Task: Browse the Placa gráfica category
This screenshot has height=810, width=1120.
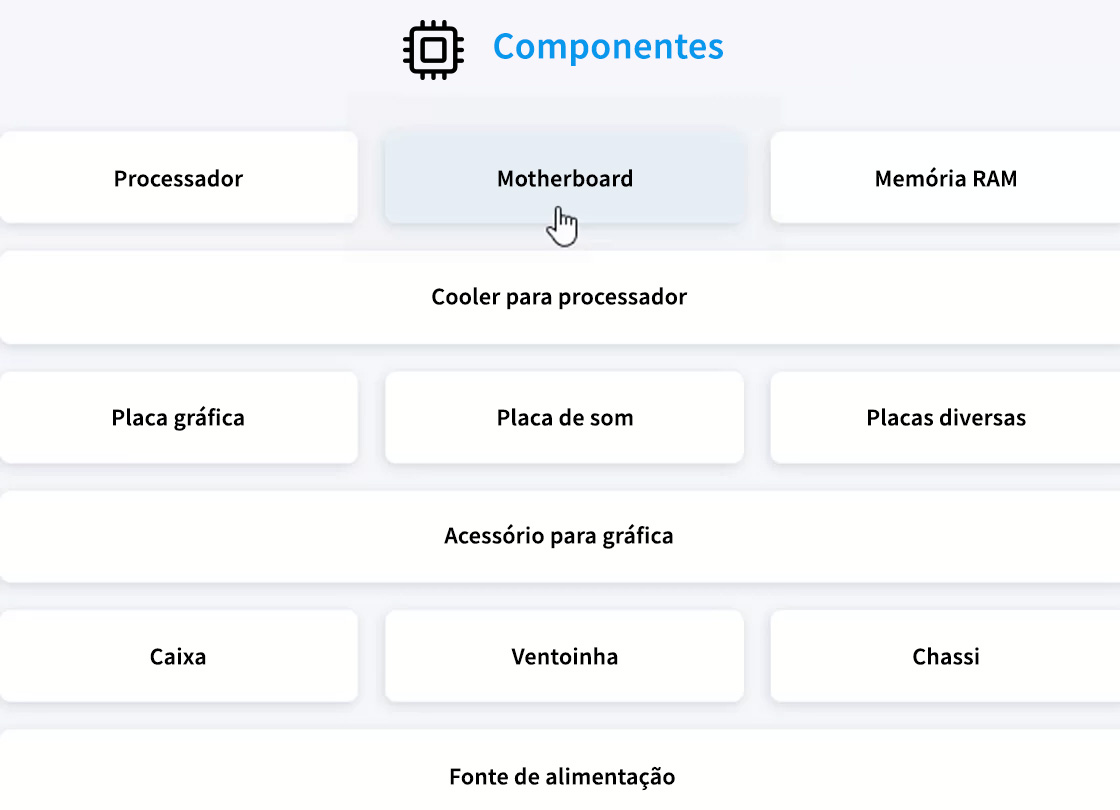Action: pos(178,418)
